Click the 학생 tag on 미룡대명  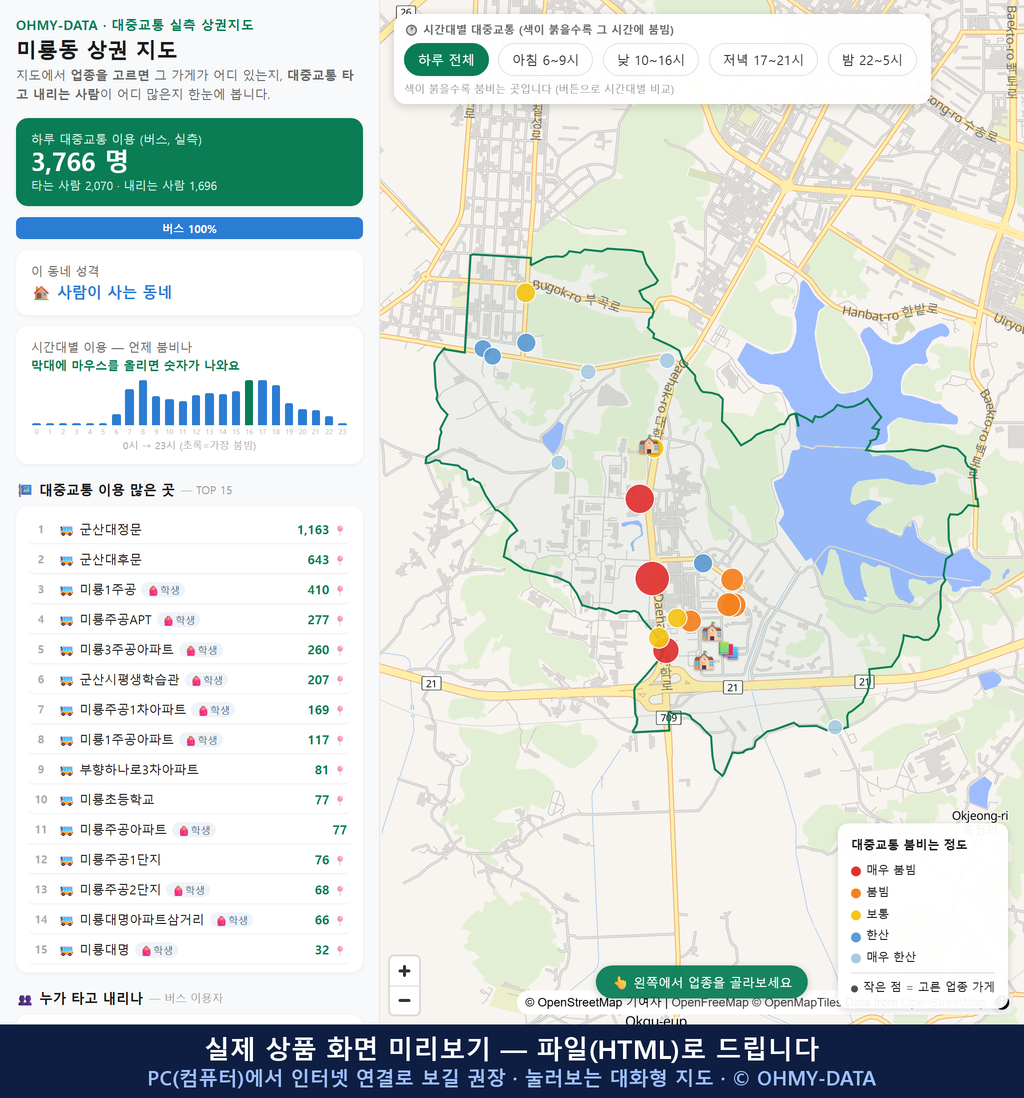pos(158,950)
